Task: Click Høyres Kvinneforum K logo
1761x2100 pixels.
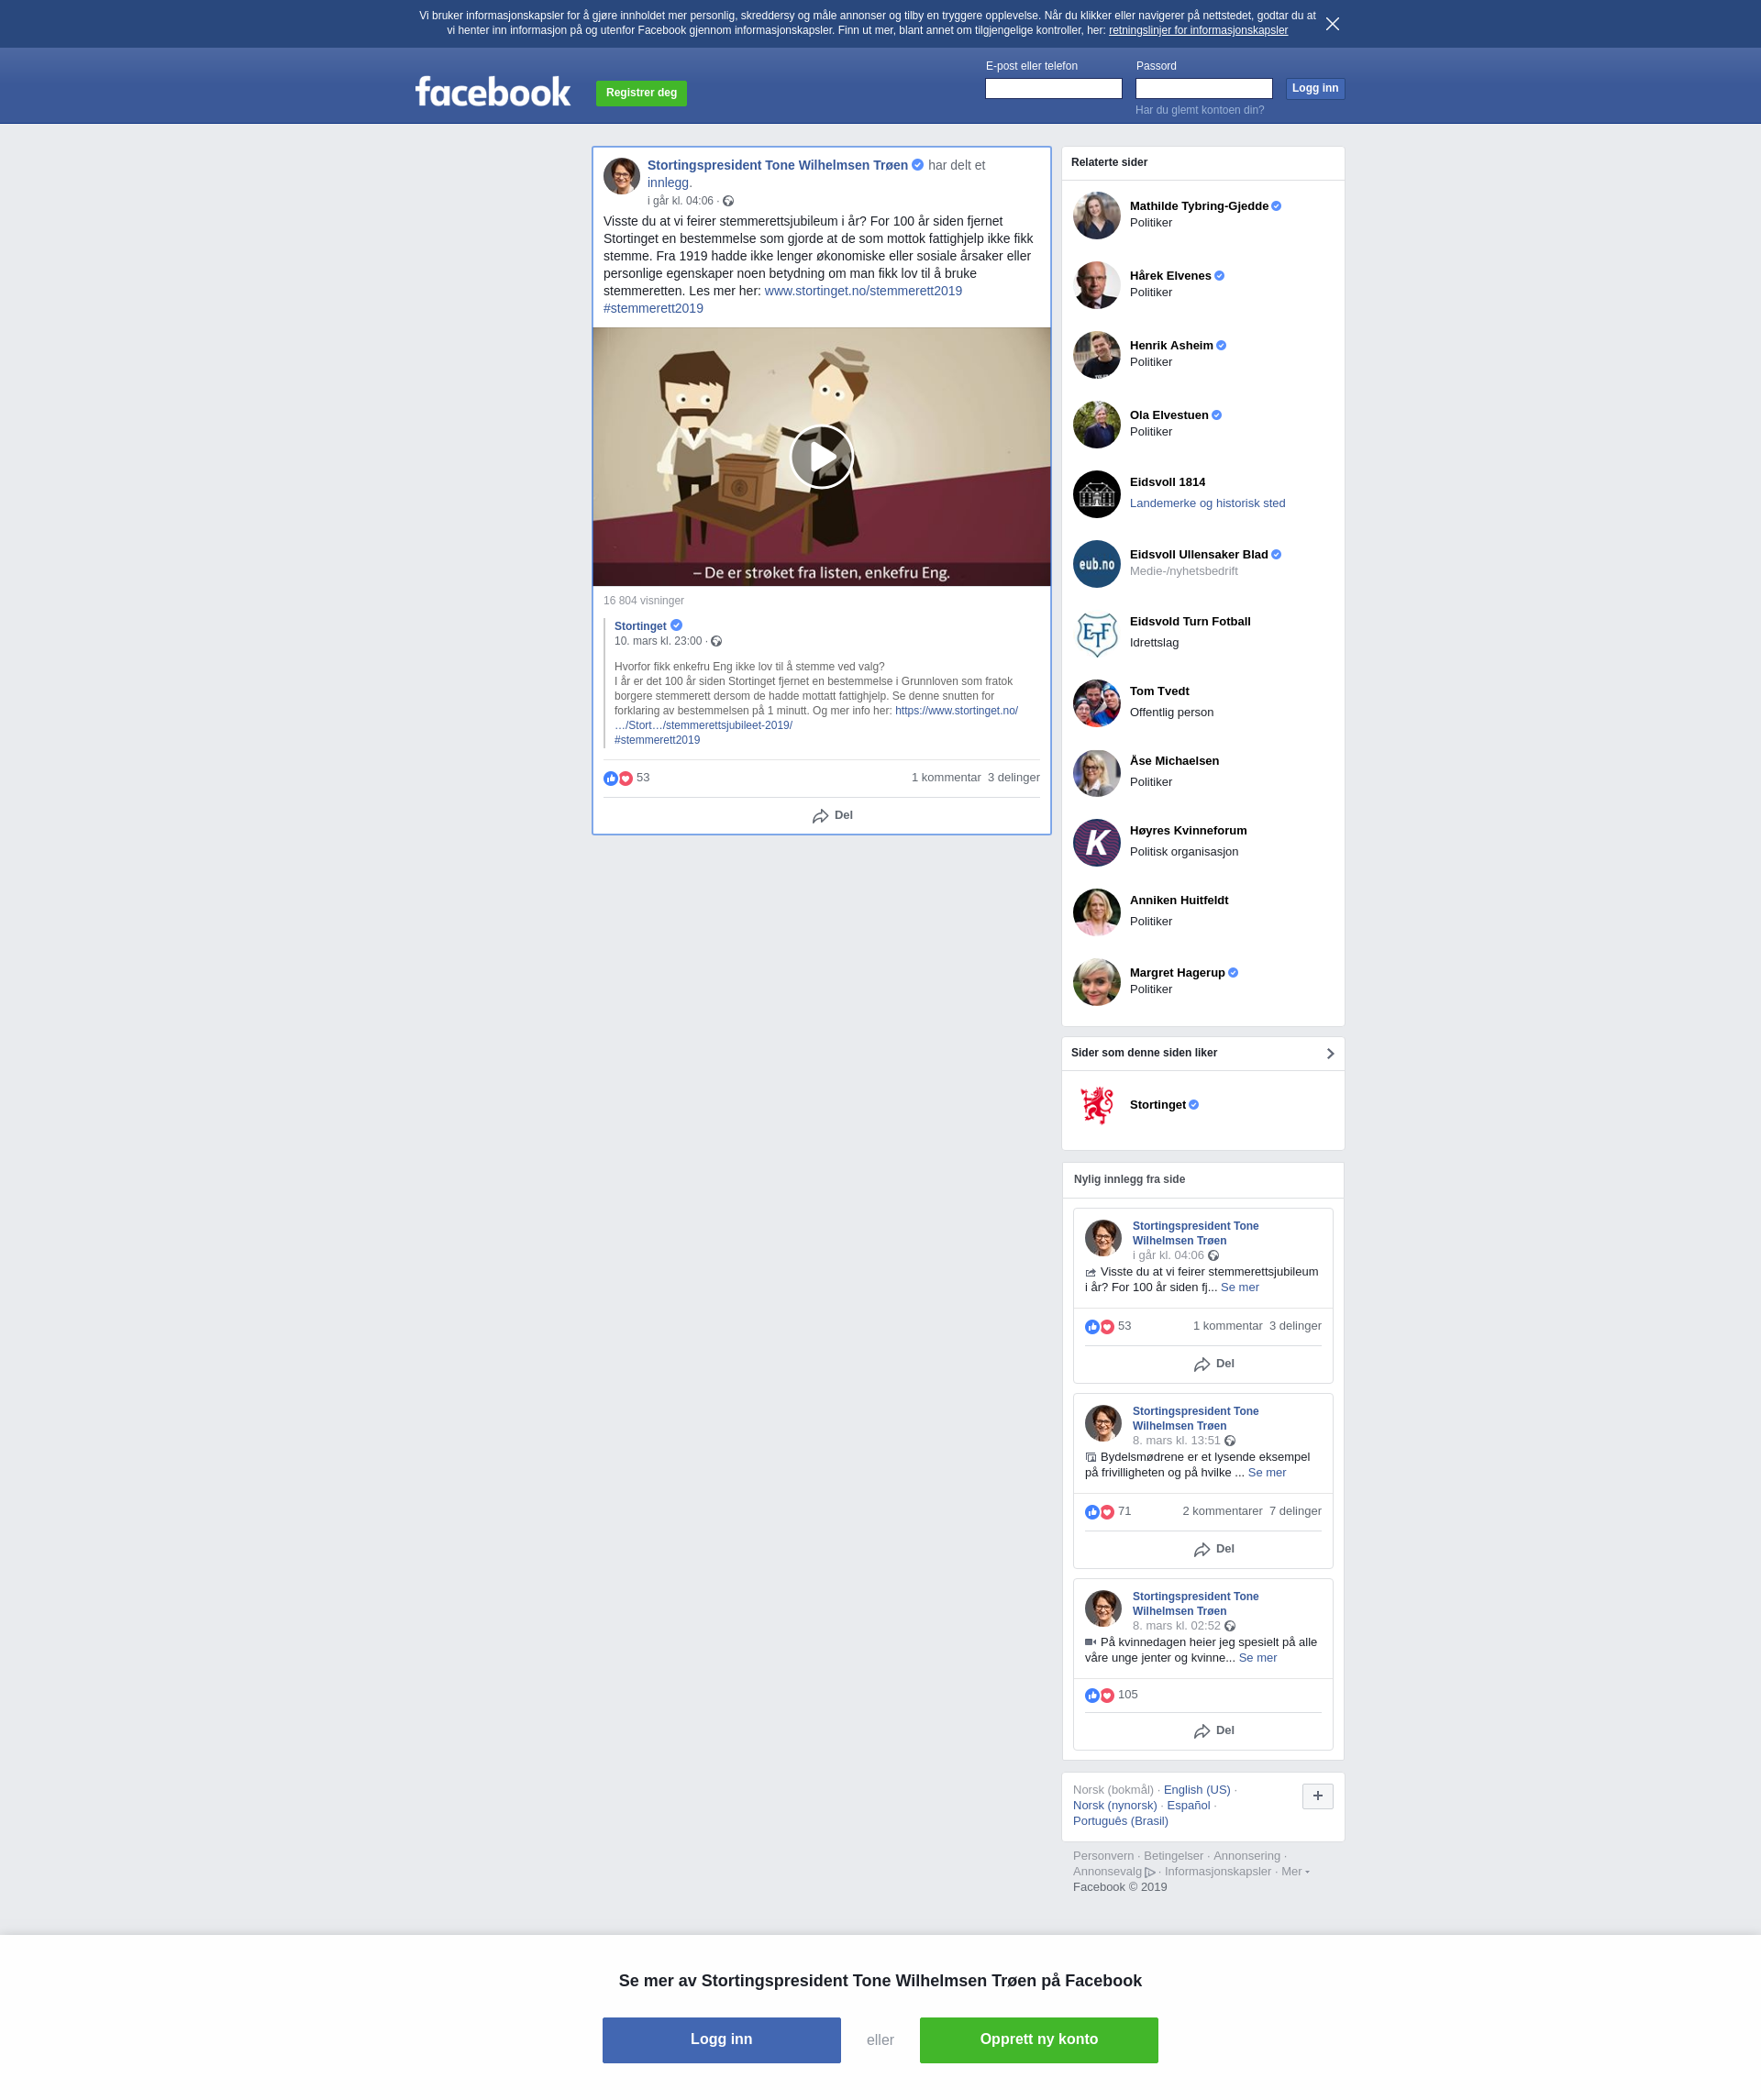Action: pos(1096,843)
